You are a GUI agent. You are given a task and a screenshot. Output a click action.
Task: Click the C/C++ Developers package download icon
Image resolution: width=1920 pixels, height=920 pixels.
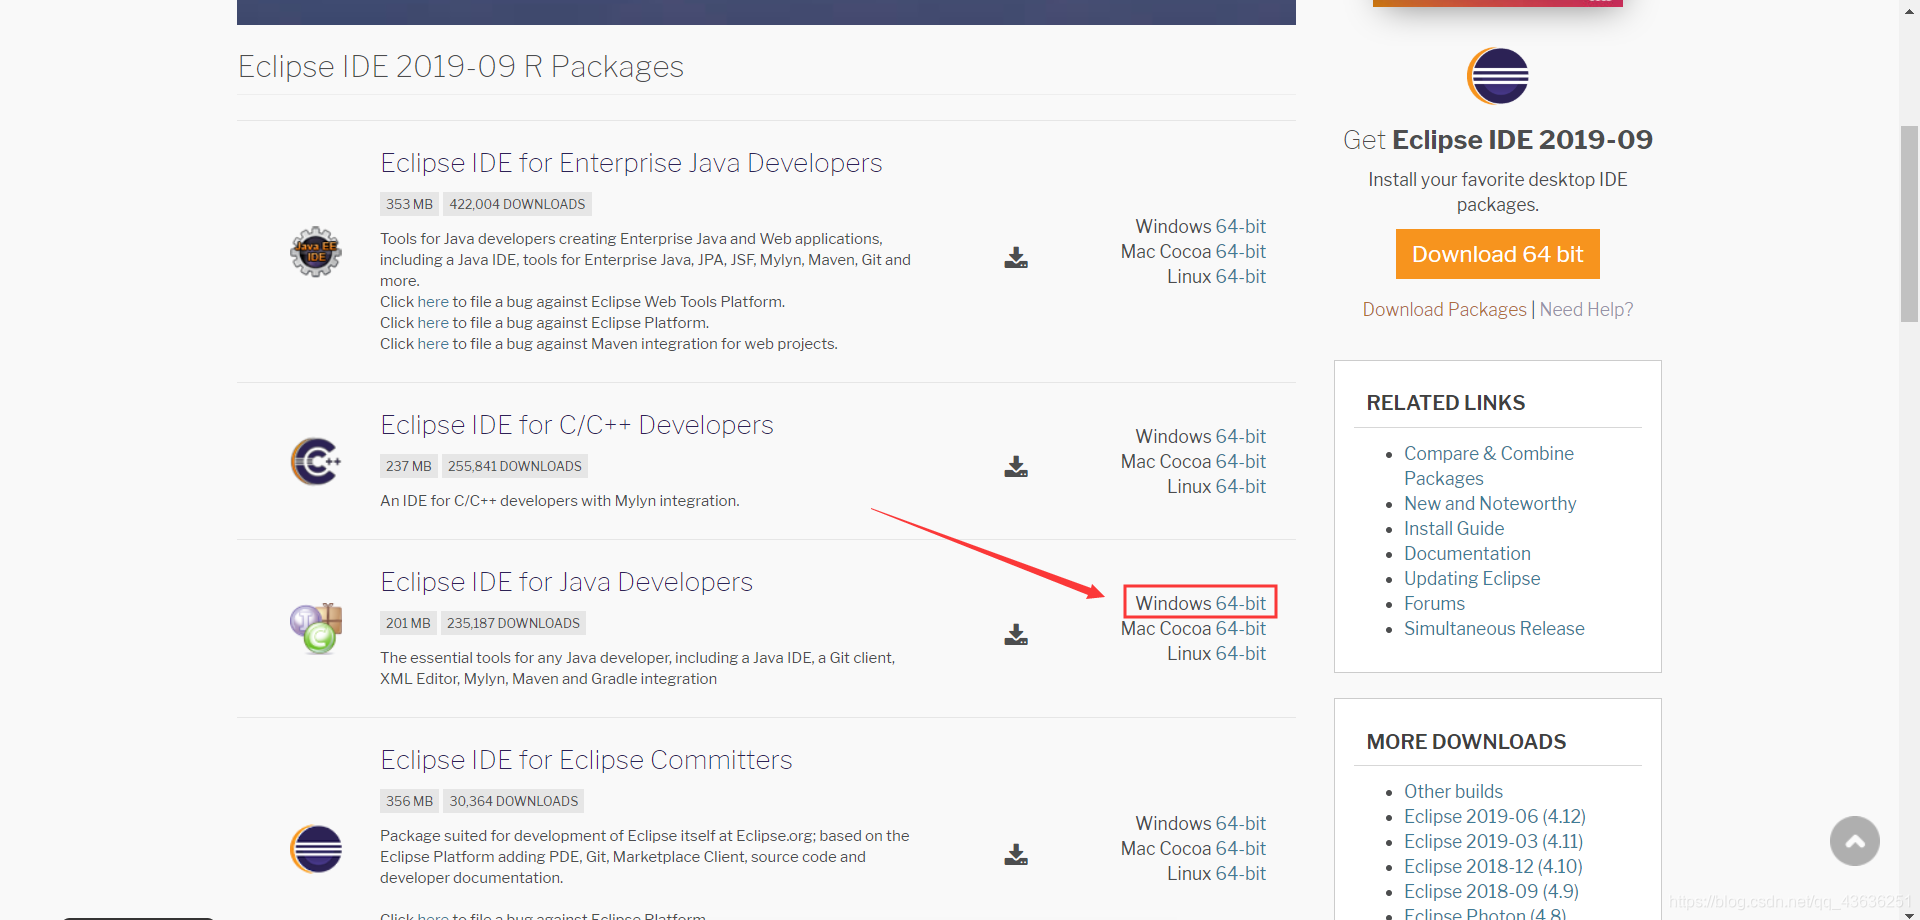point(1016,467)
